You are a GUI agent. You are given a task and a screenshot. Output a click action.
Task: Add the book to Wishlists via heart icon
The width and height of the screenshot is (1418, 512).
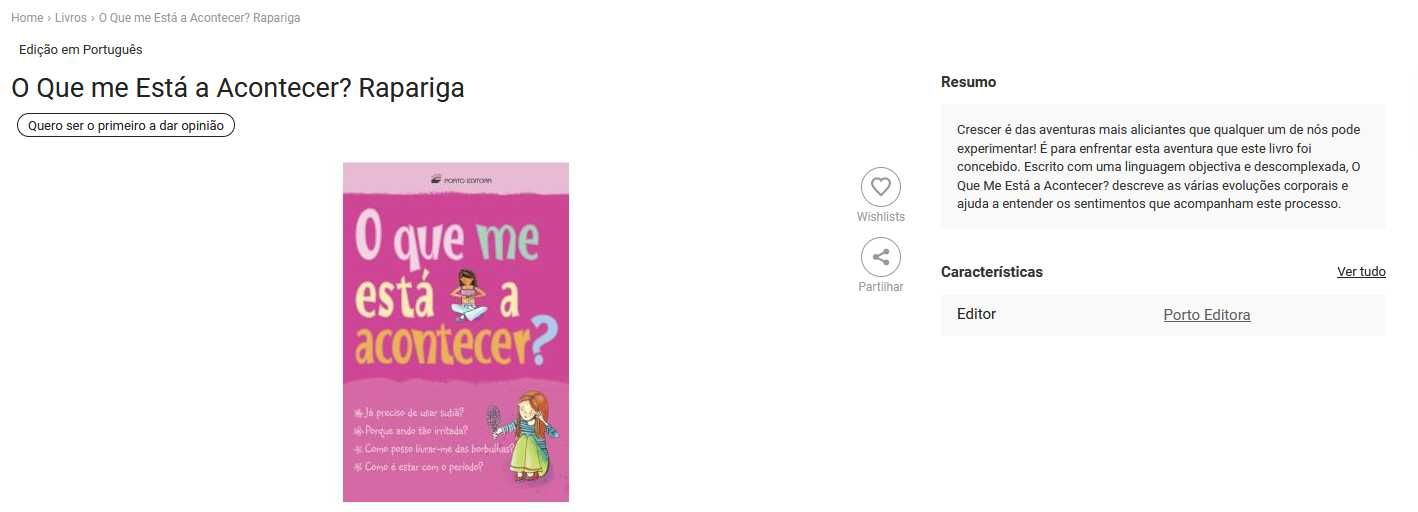[880, 187]
